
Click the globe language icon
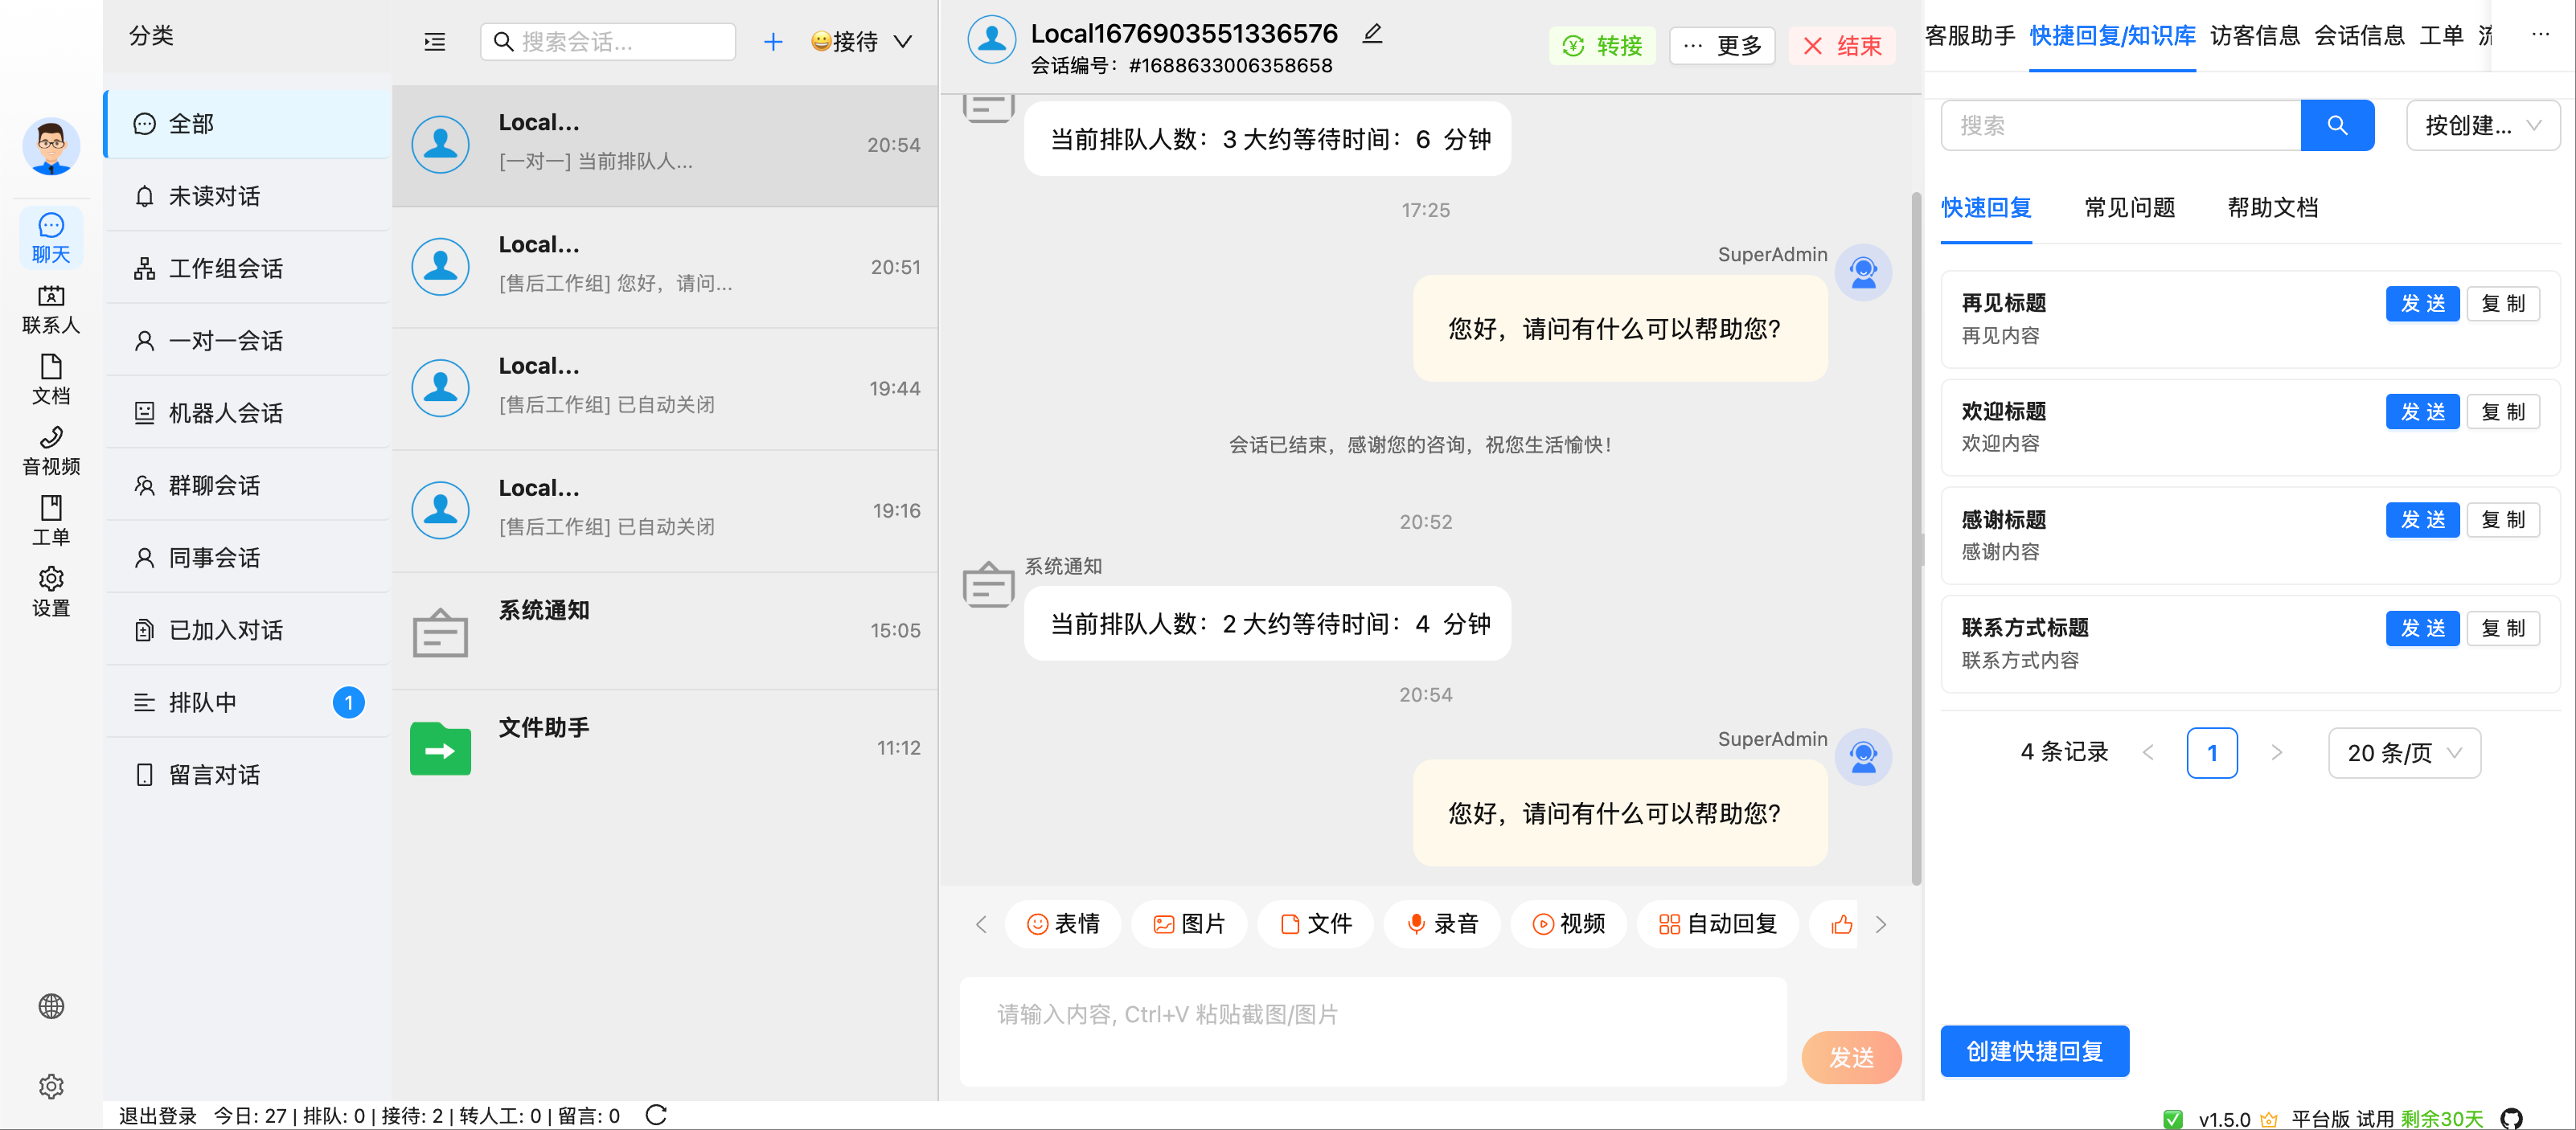[51, 1006]
